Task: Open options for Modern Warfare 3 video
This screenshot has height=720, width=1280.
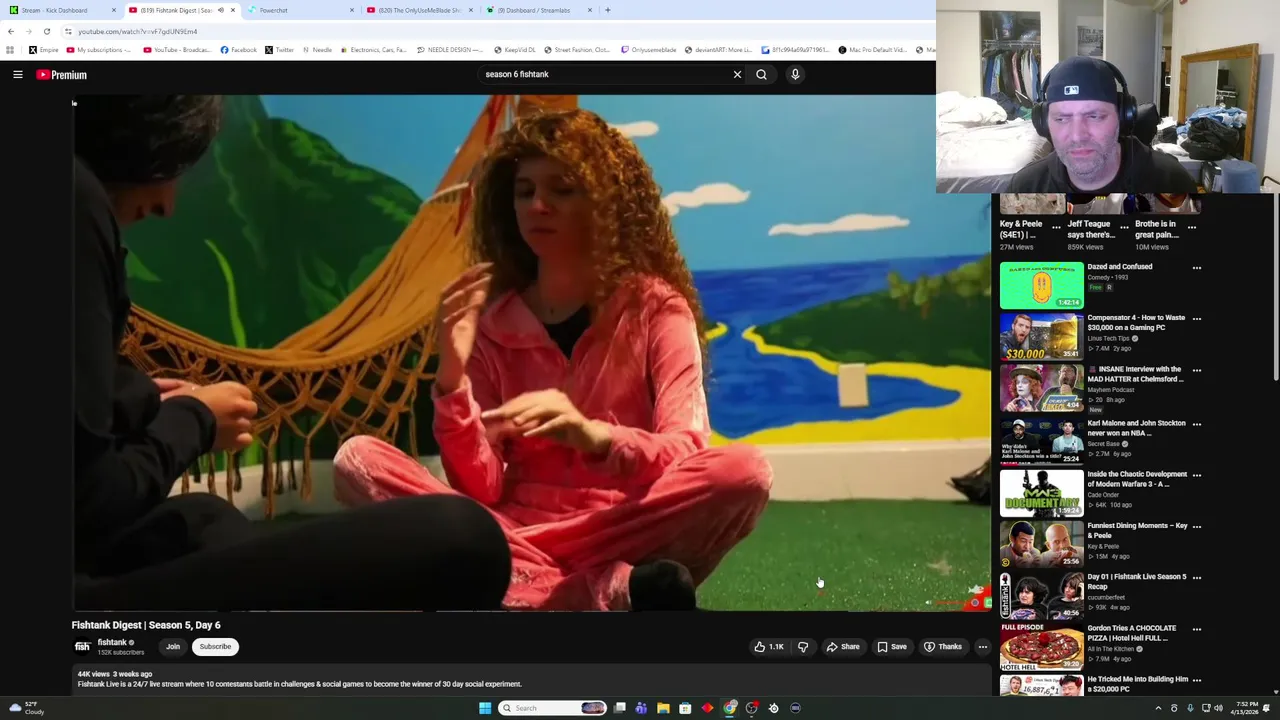Action: (x=1197, y=475)
